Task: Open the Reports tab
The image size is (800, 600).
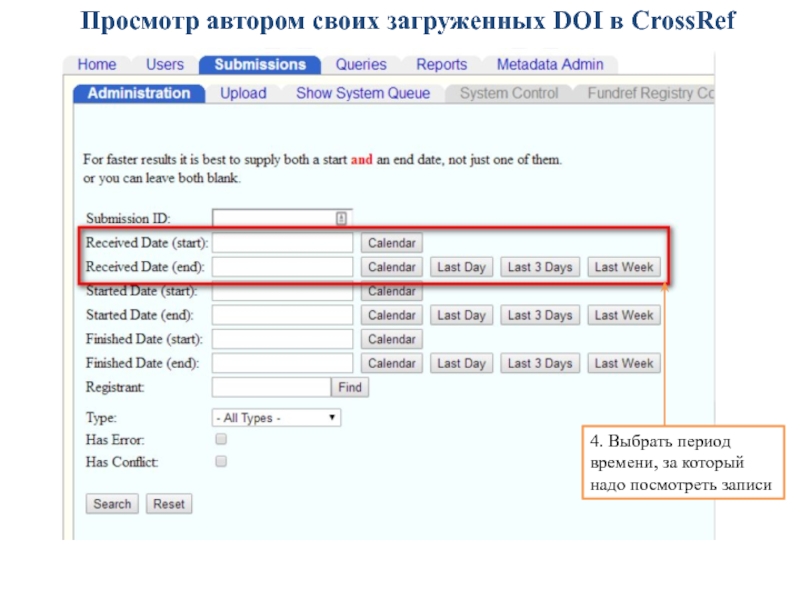Action: click(441, 65)
